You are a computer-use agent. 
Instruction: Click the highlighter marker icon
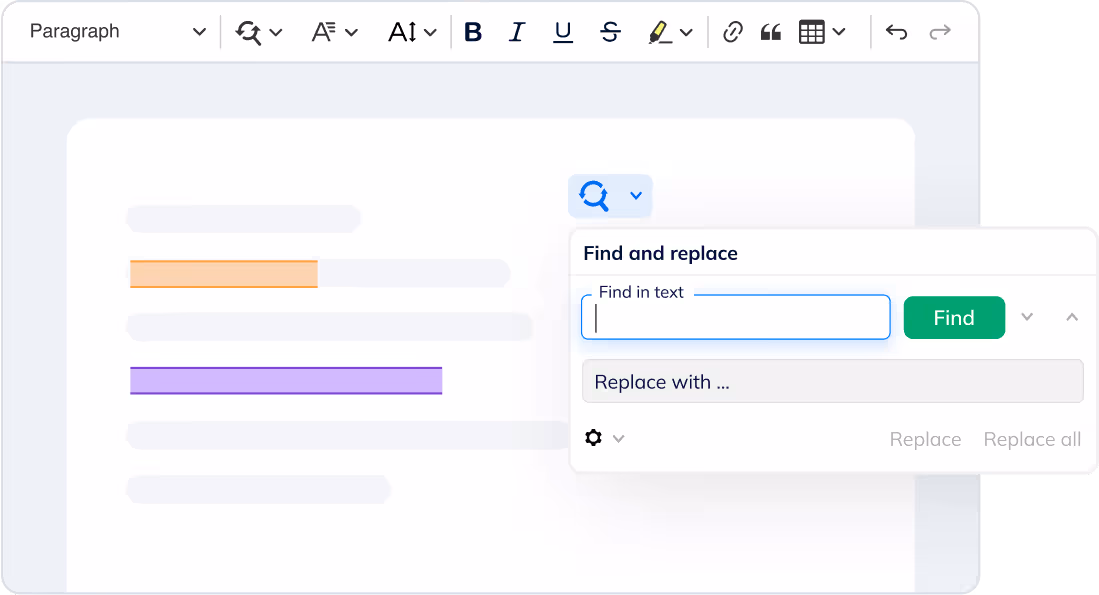[660, 32]
